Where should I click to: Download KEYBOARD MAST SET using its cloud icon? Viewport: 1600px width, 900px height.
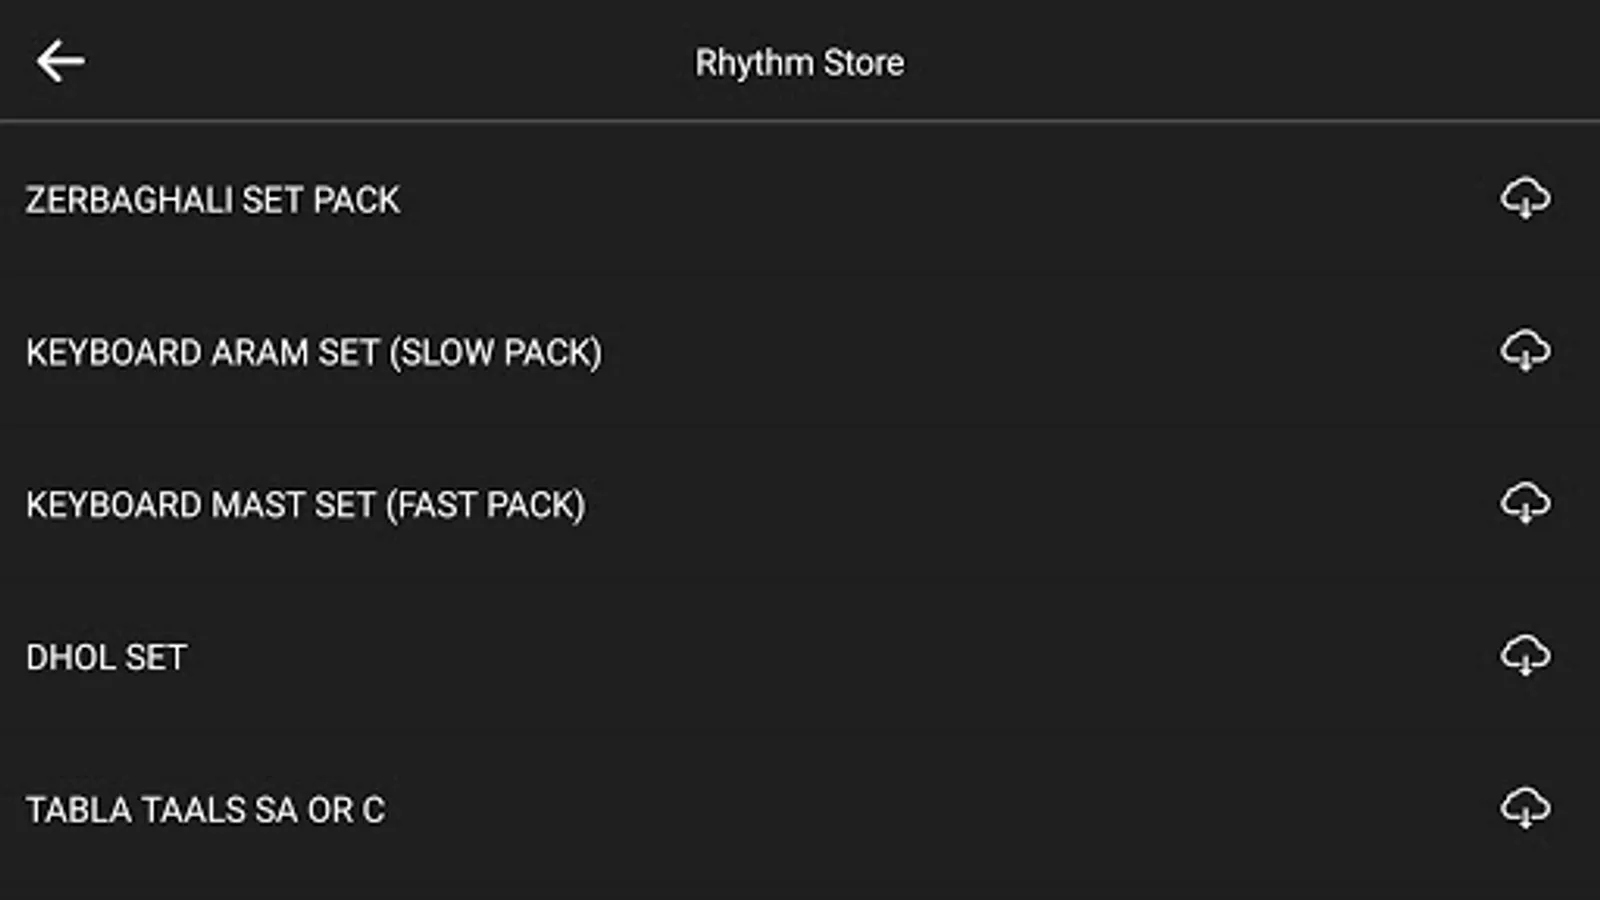(1525, 503)
